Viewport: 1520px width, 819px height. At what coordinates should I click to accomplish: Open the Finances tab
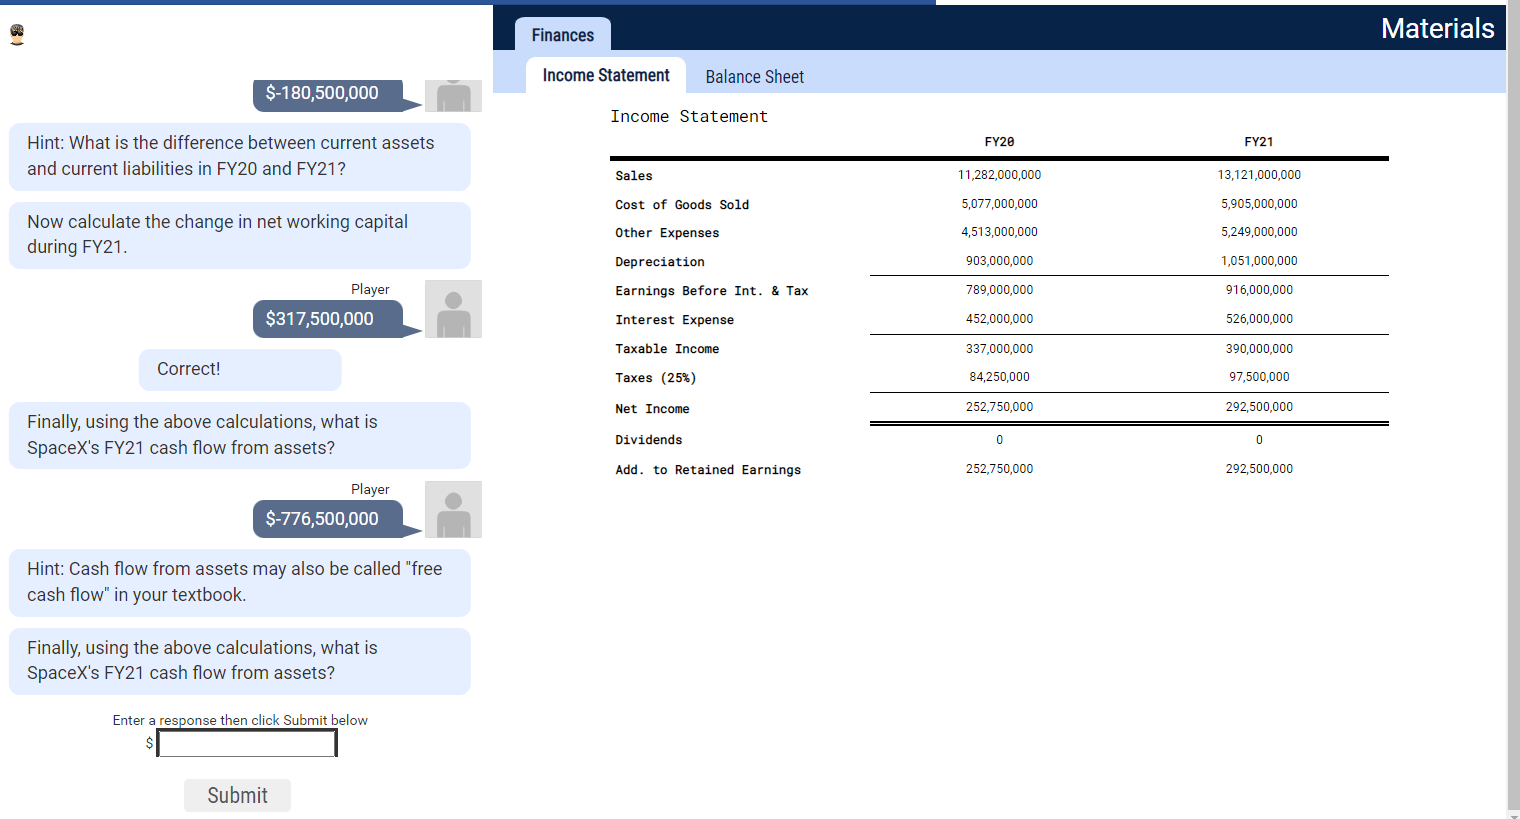point(563,35)
